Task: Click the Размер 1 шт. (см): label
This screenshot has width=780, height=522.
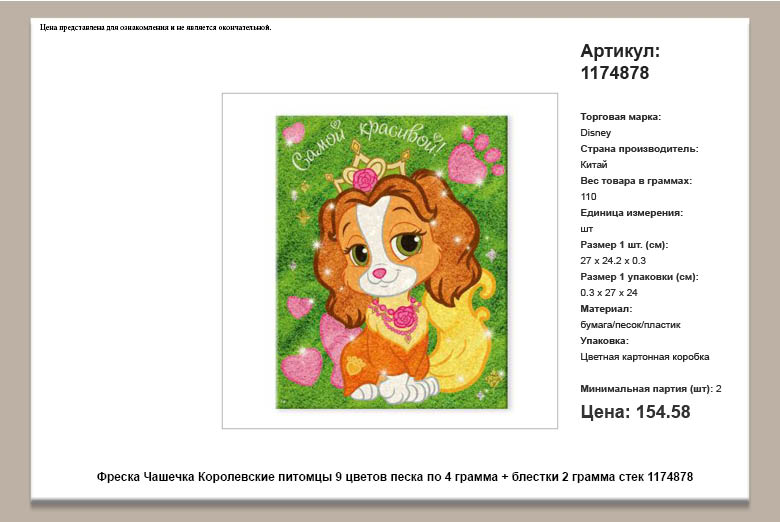Action: (x=624, y=245)
